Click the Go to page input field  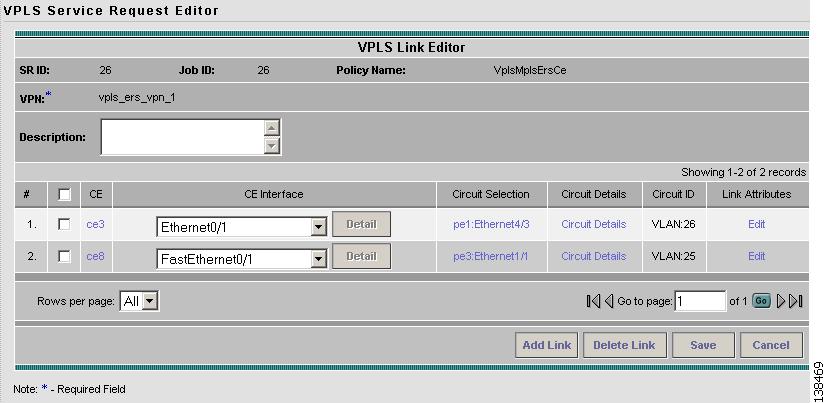click(700, 301)
